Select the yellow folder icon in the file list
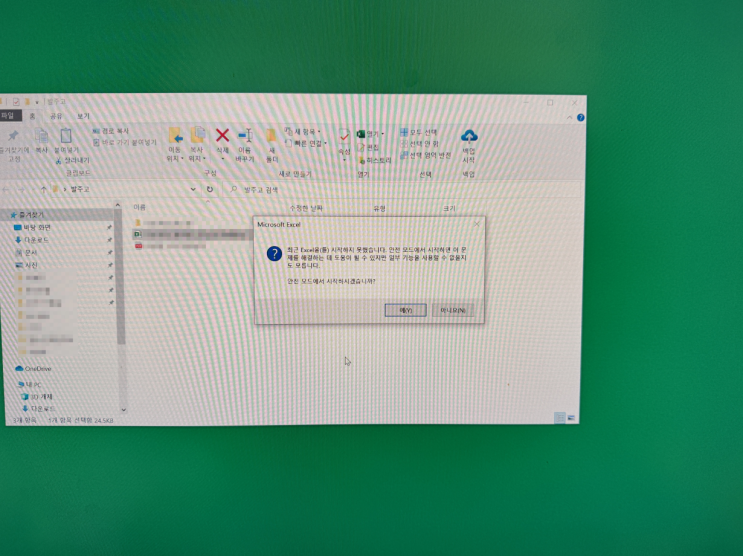This screenshot has height=556, width=743. coord(138,222)
